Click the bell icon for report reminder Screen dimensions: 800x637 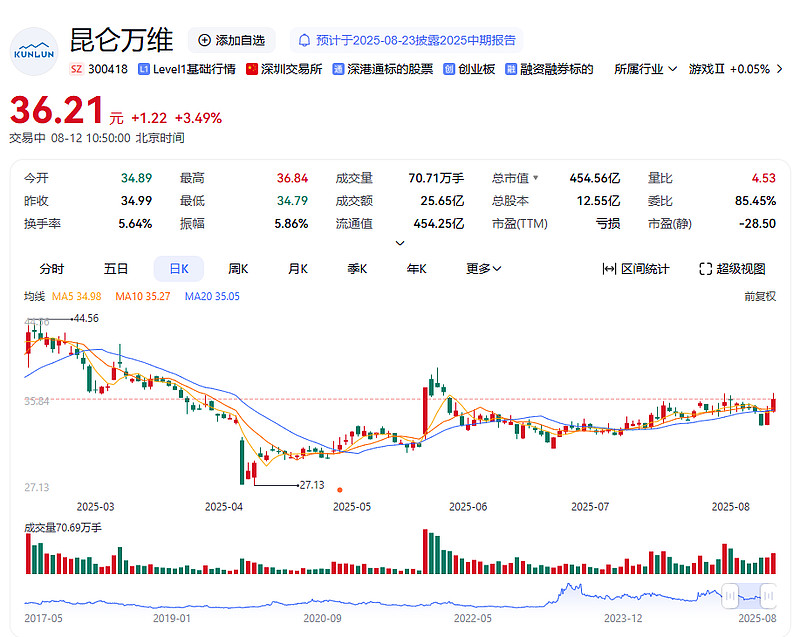point(304,40)
